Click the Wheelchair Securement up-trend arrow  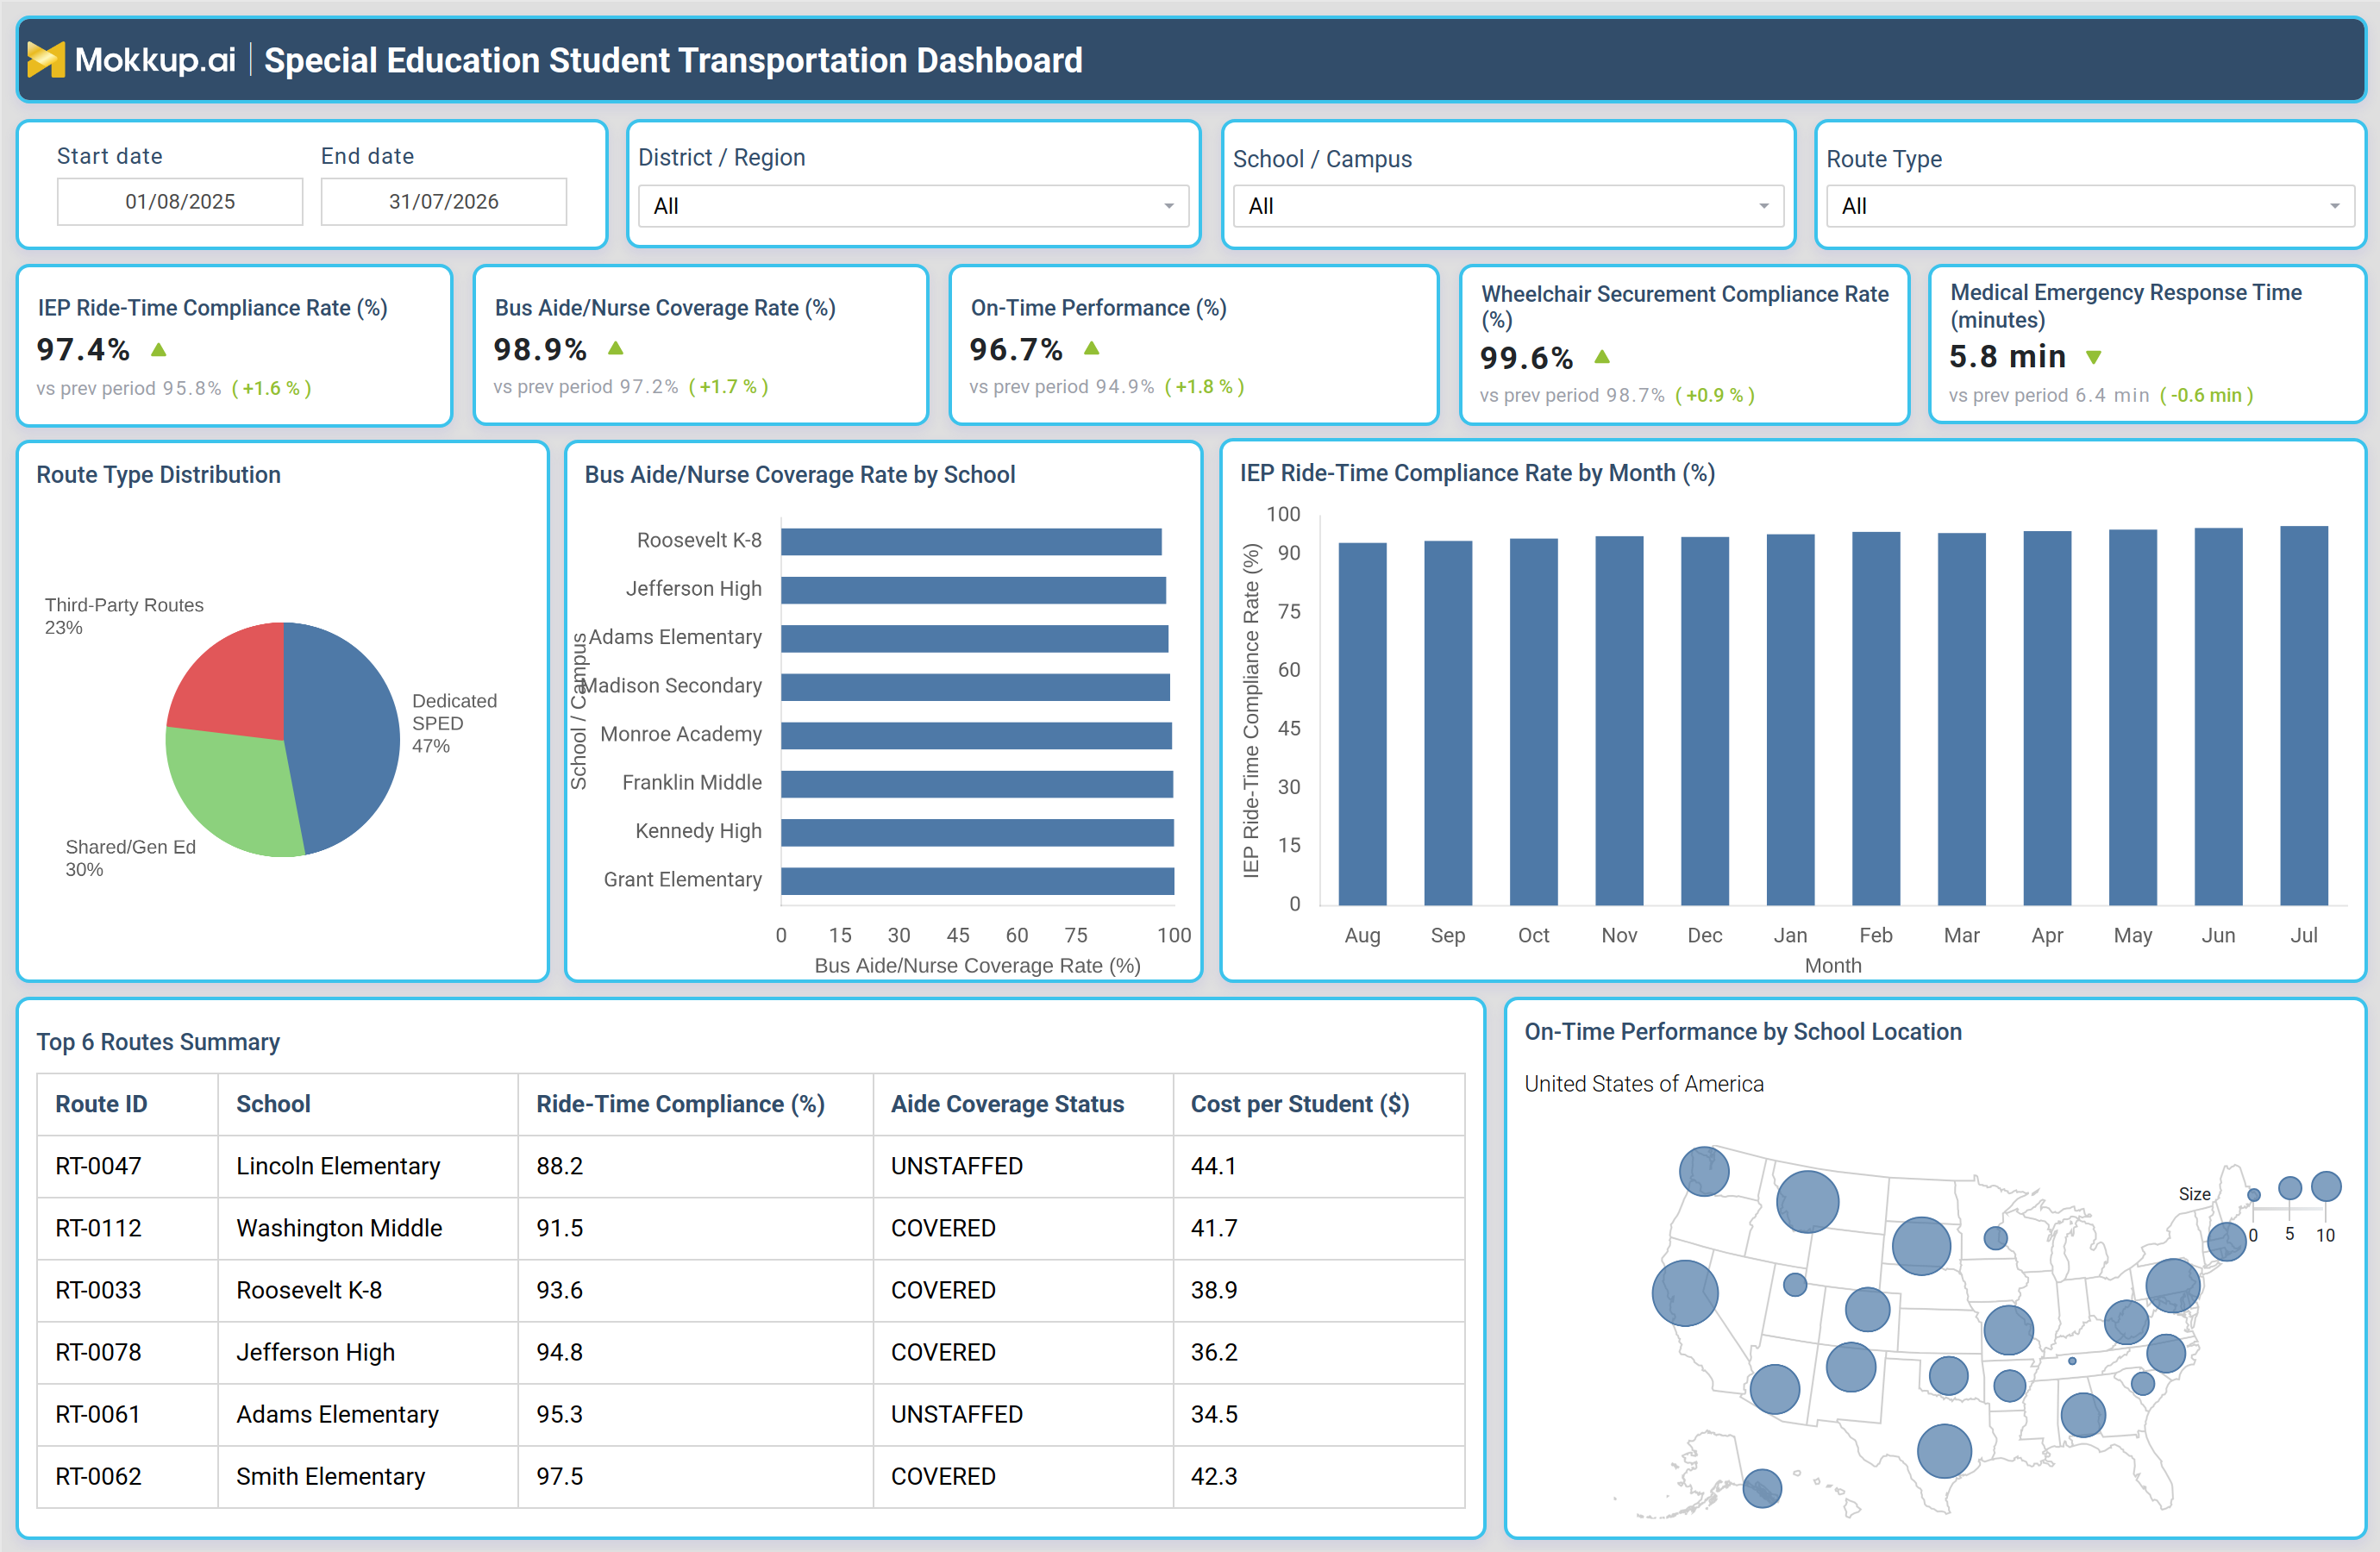pyautogui.click(x=1602, y=357)
